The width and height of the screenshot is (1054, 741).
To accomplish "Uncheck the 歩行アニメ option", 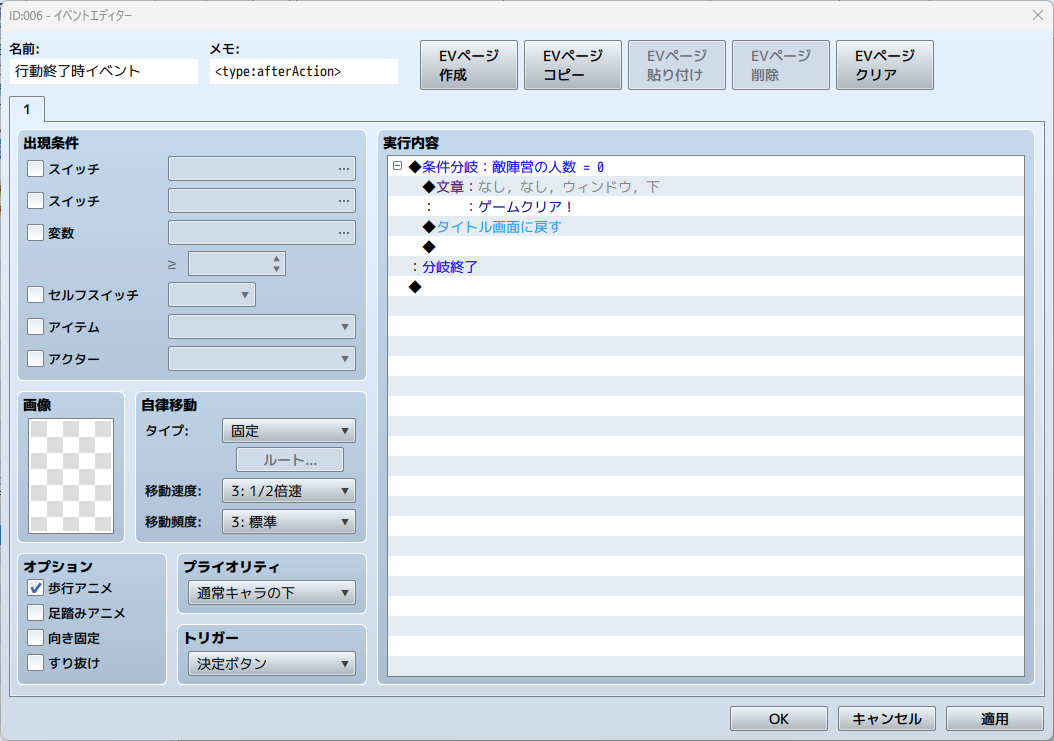I will 36,588.
